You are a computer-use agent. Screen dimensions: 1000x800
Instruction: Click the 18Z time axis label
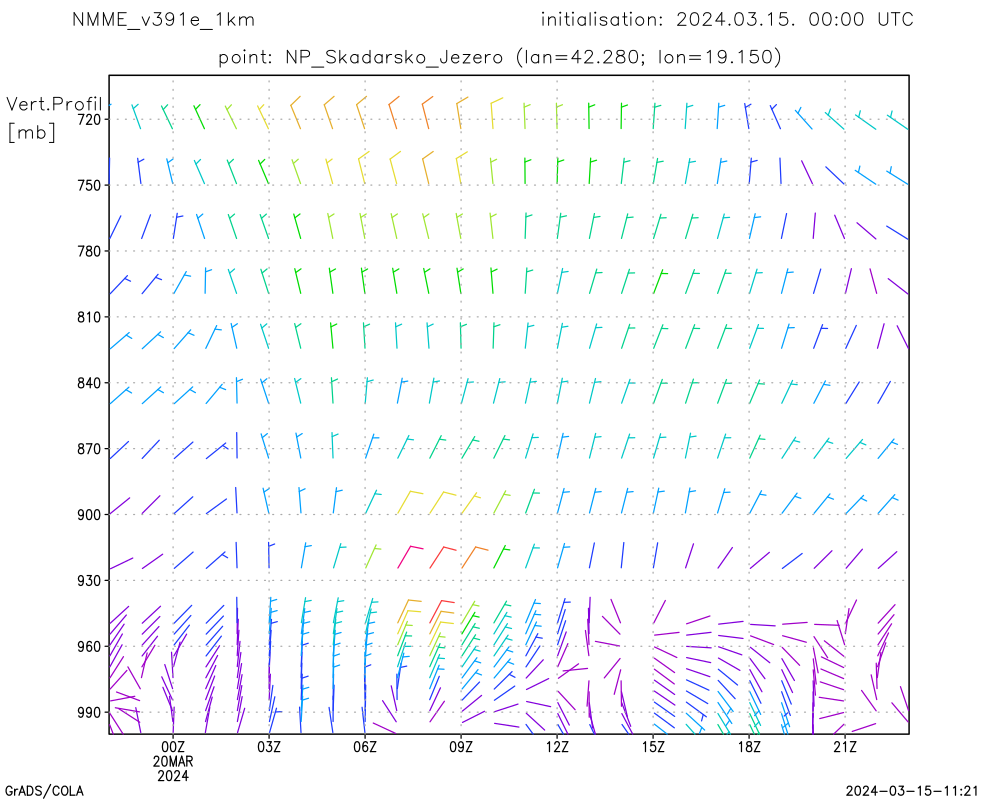[749, 747]
